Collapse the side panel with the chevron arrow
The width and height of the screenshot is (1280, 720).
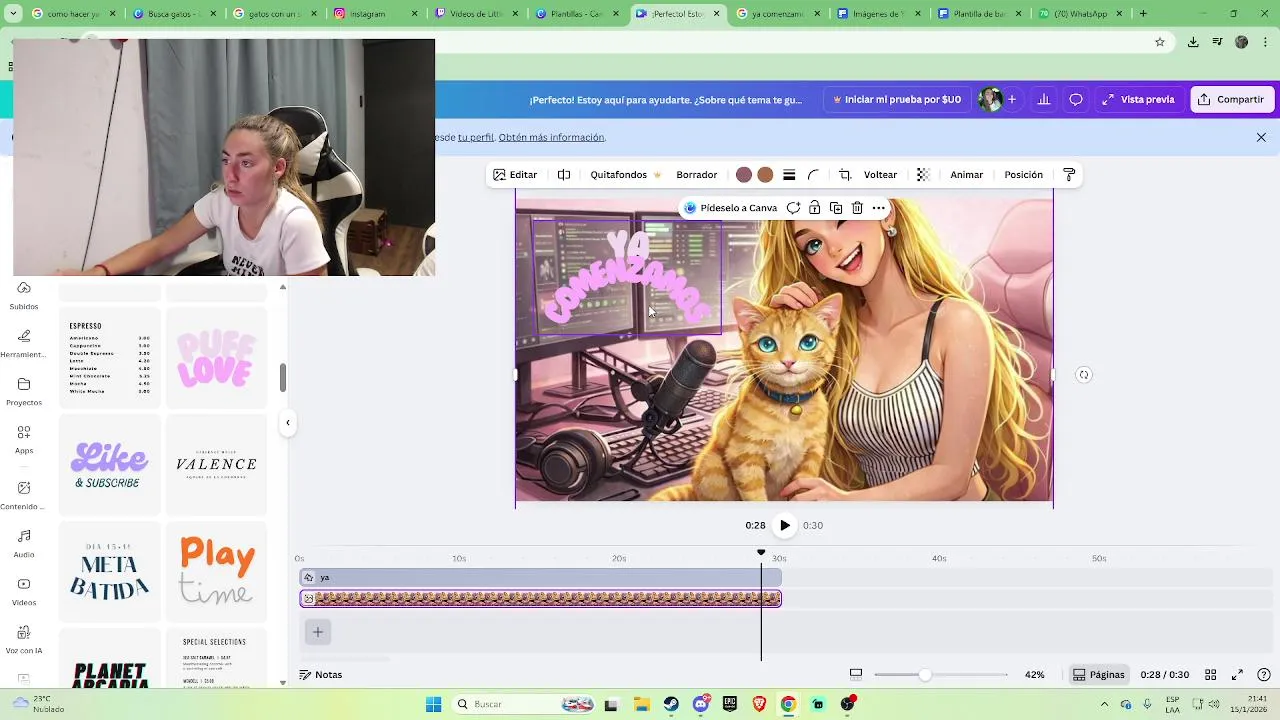[x=288, y=422]
